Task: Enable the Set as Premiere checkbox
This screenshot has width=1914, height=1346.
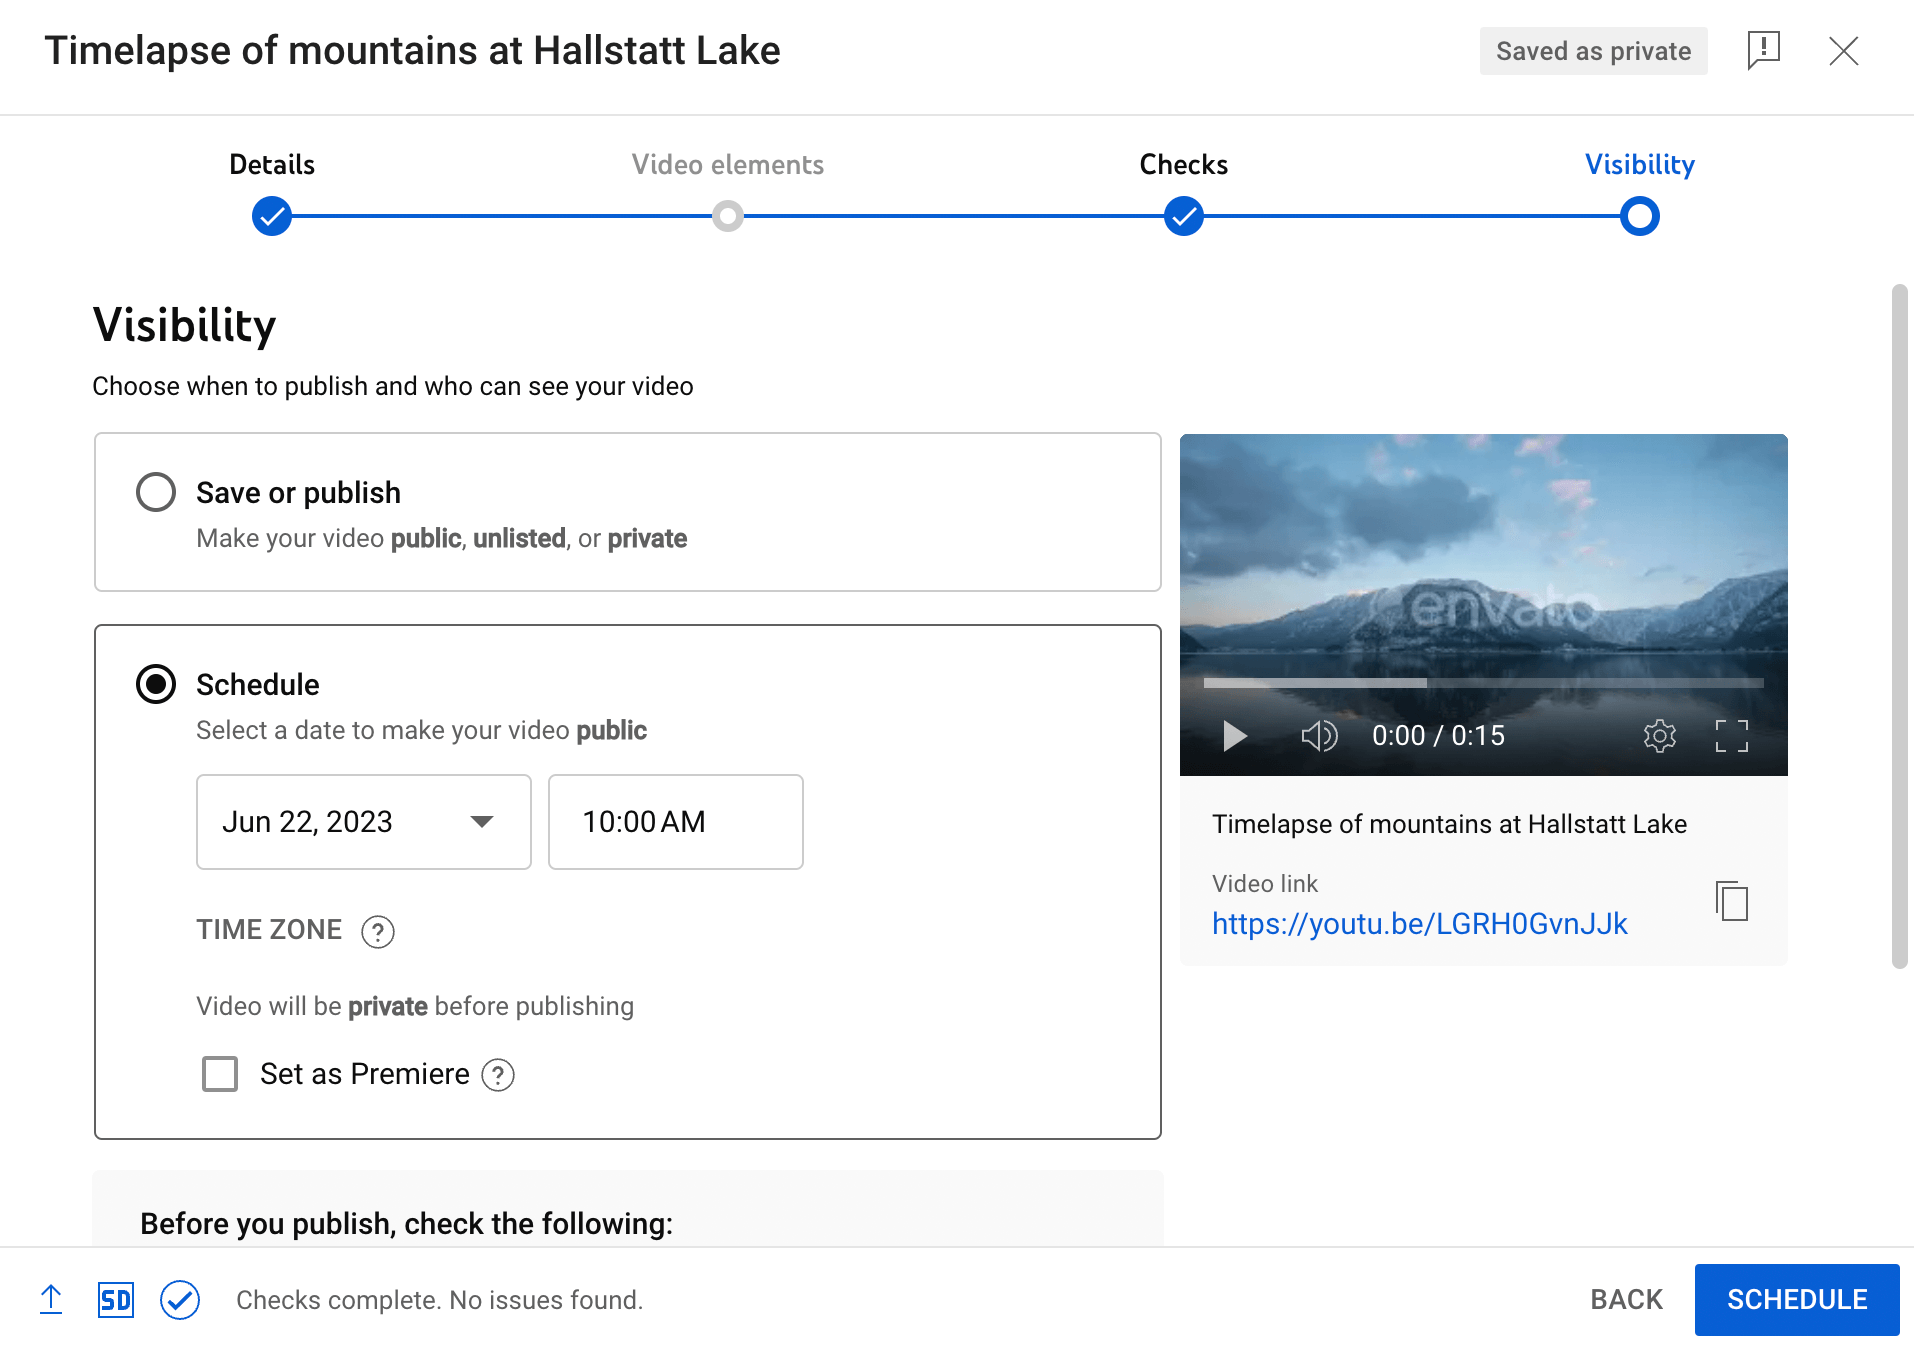Action: 220,1074
